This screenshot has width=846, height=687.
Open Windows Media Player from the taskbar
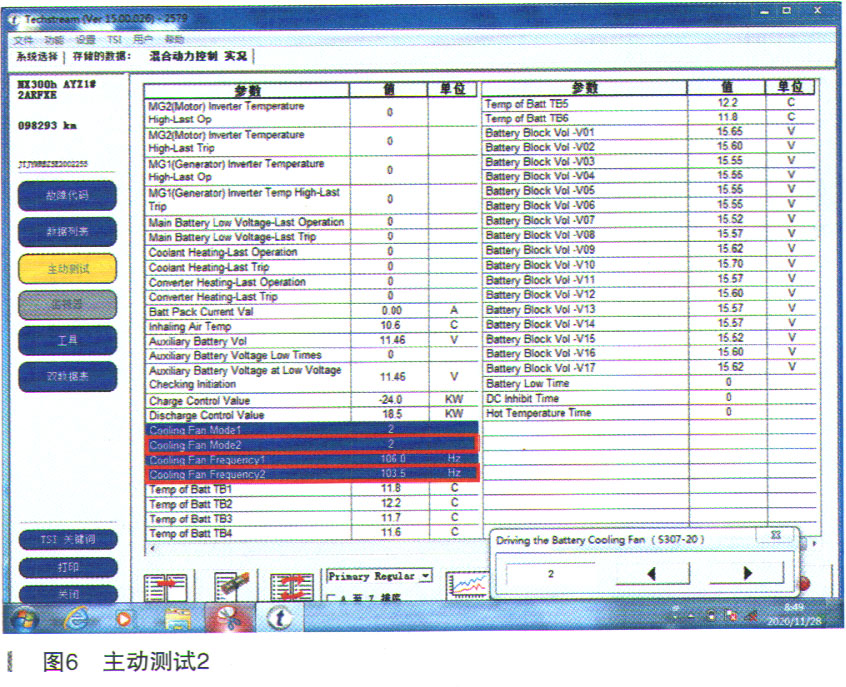(124, 618)
